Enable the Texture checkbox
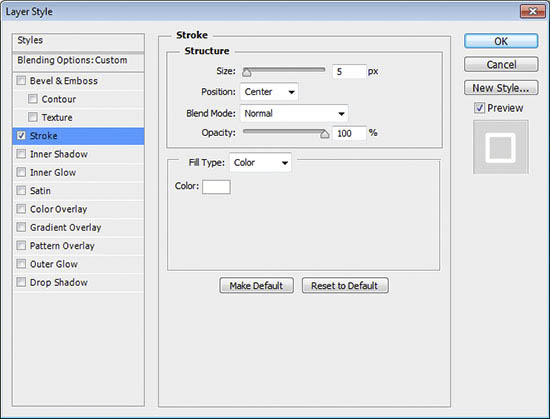 coord(33,117)
